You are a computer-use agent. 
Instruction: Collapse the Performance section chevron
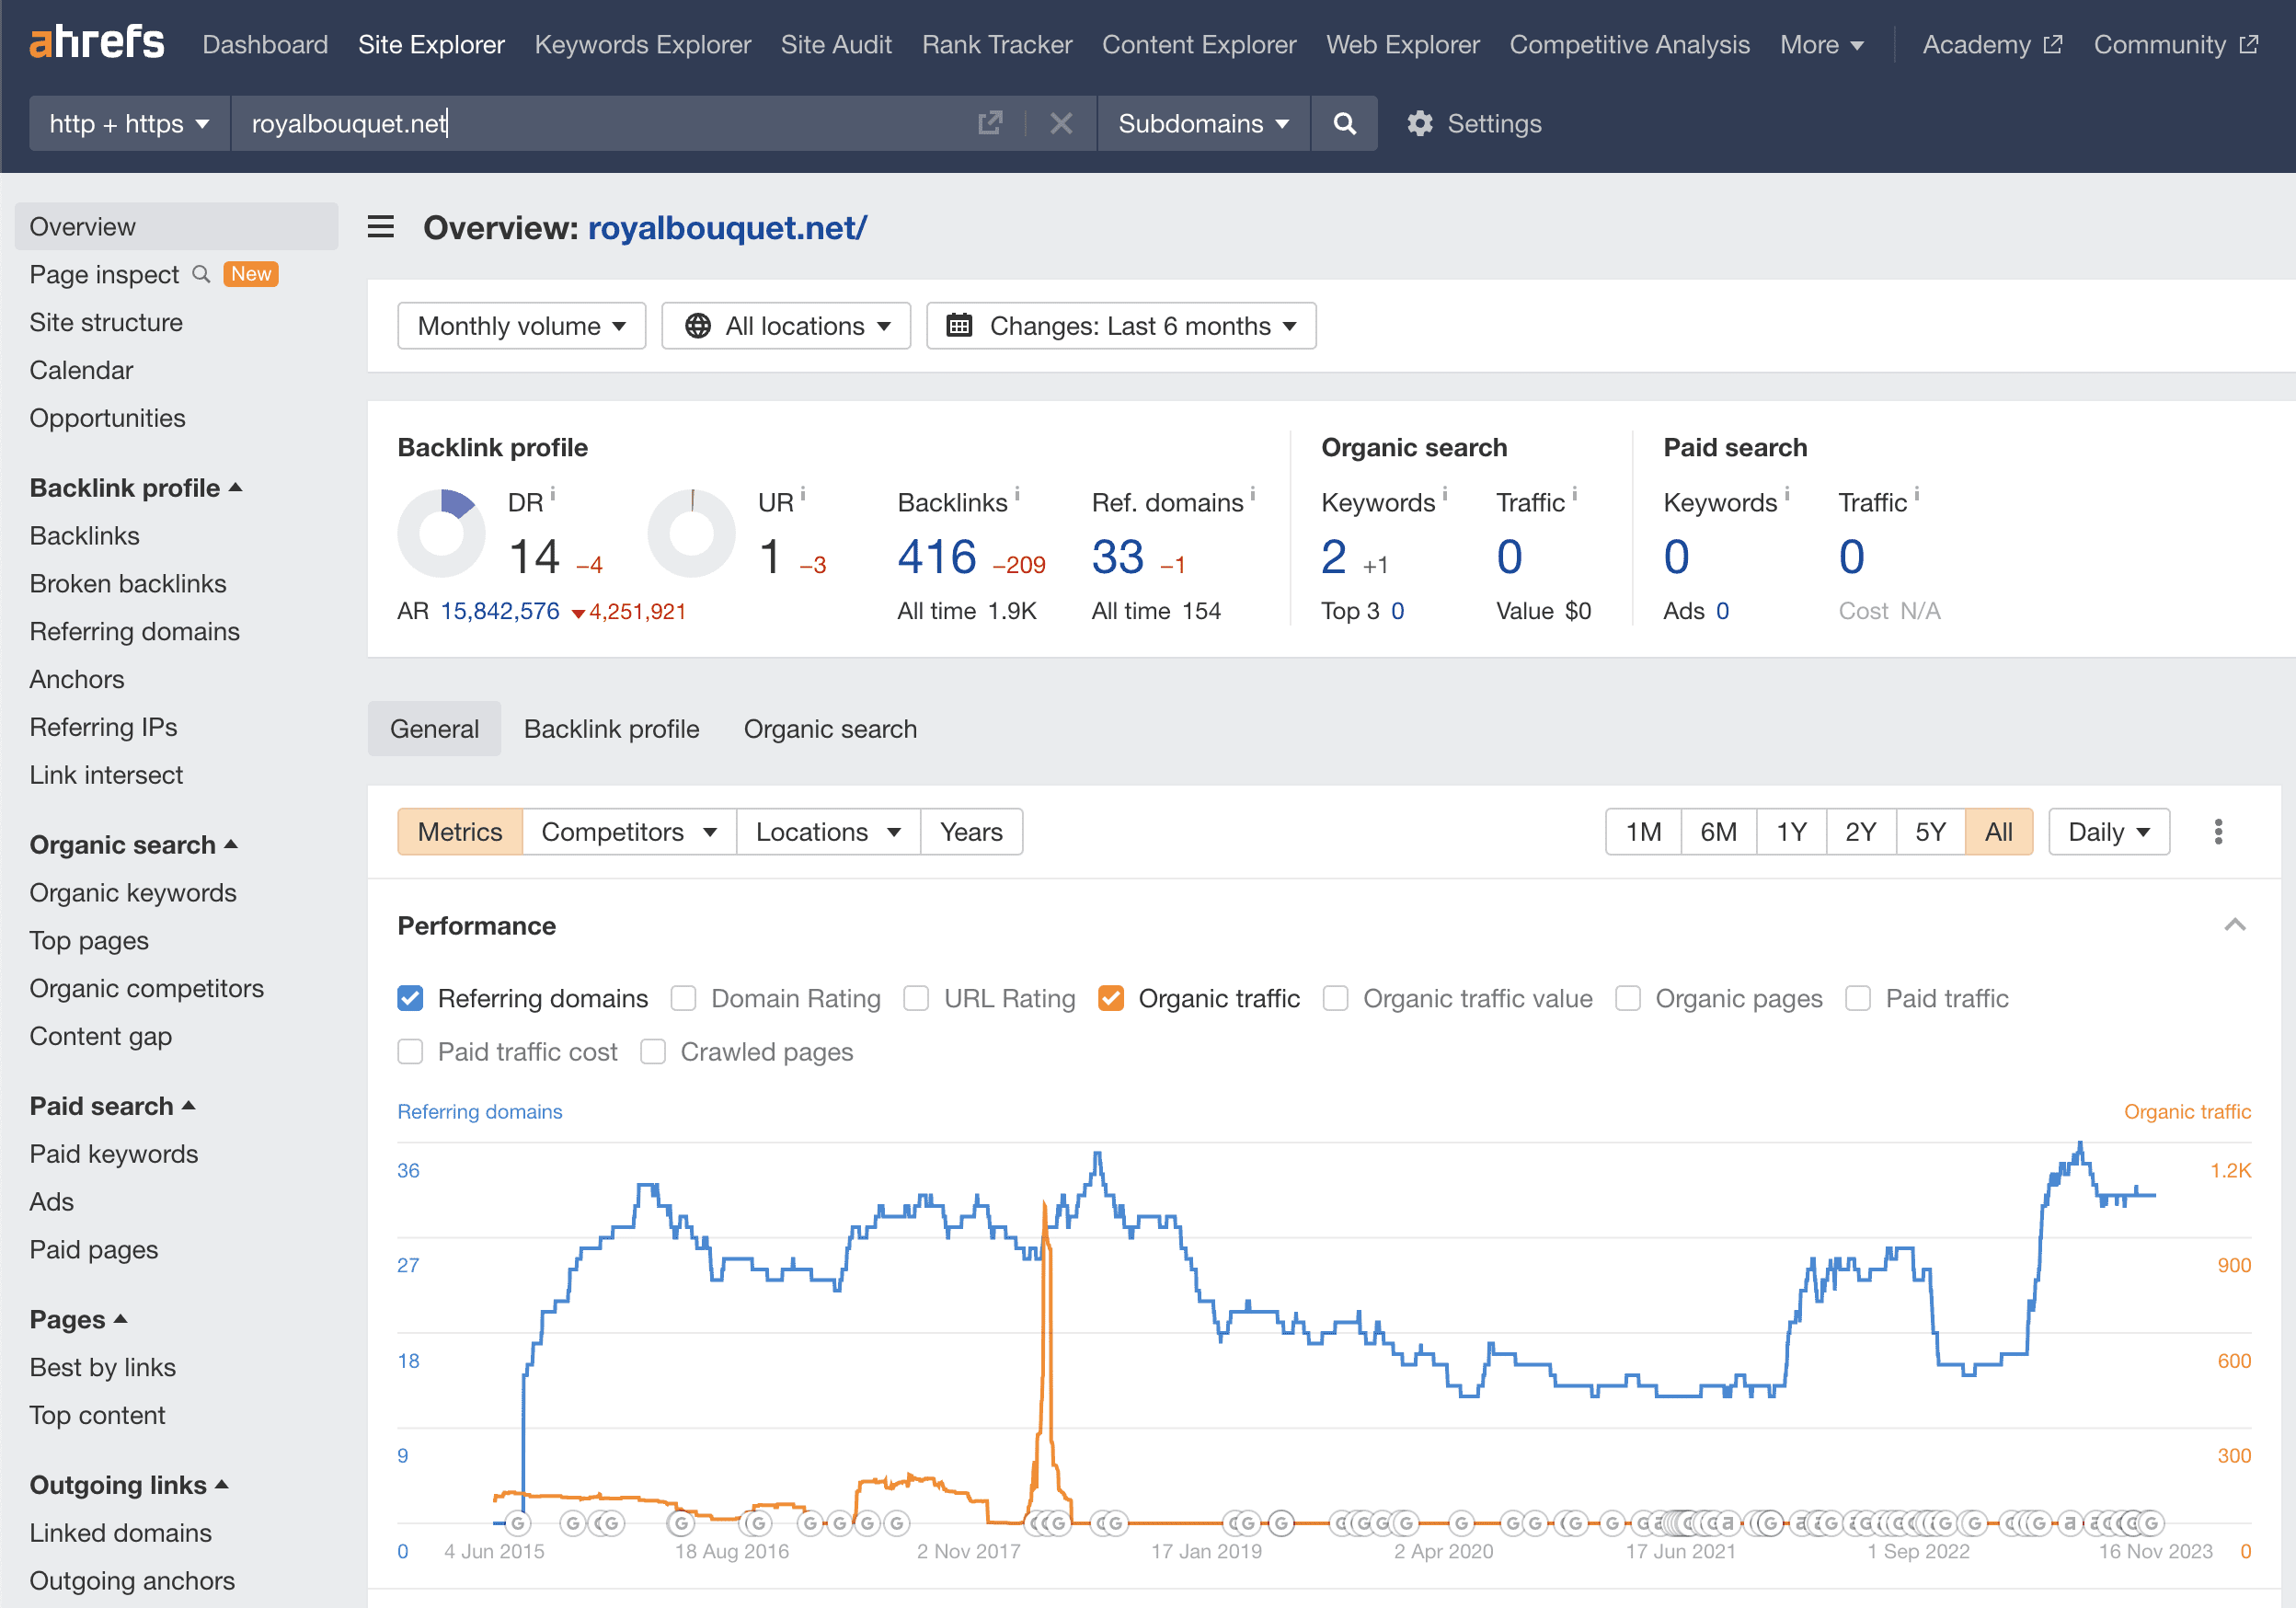pyautogui.click(x=2234, y=925)
